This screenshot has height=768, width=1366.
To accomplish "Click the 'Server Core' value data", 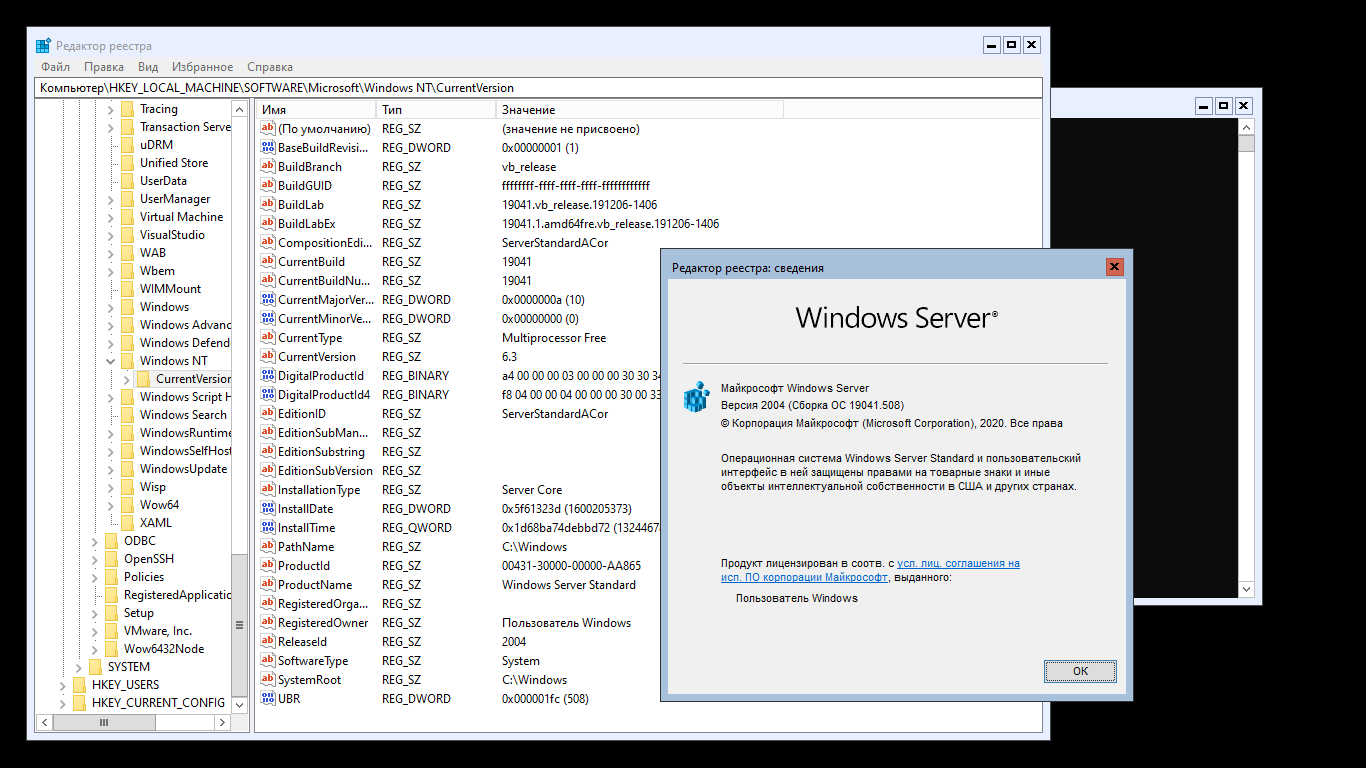I will (x=532, y=490).
